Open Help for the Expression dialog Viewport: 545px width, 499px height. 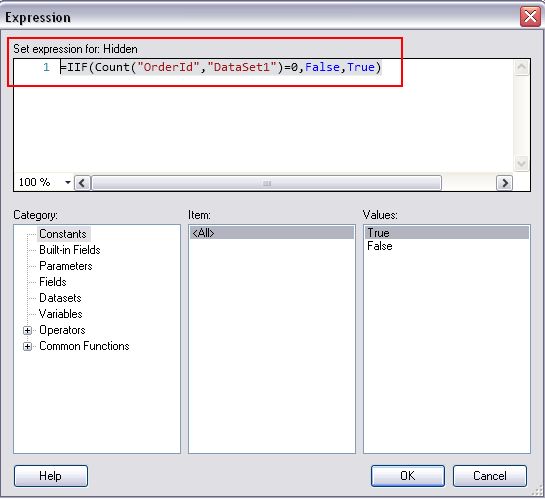(51, 476)
